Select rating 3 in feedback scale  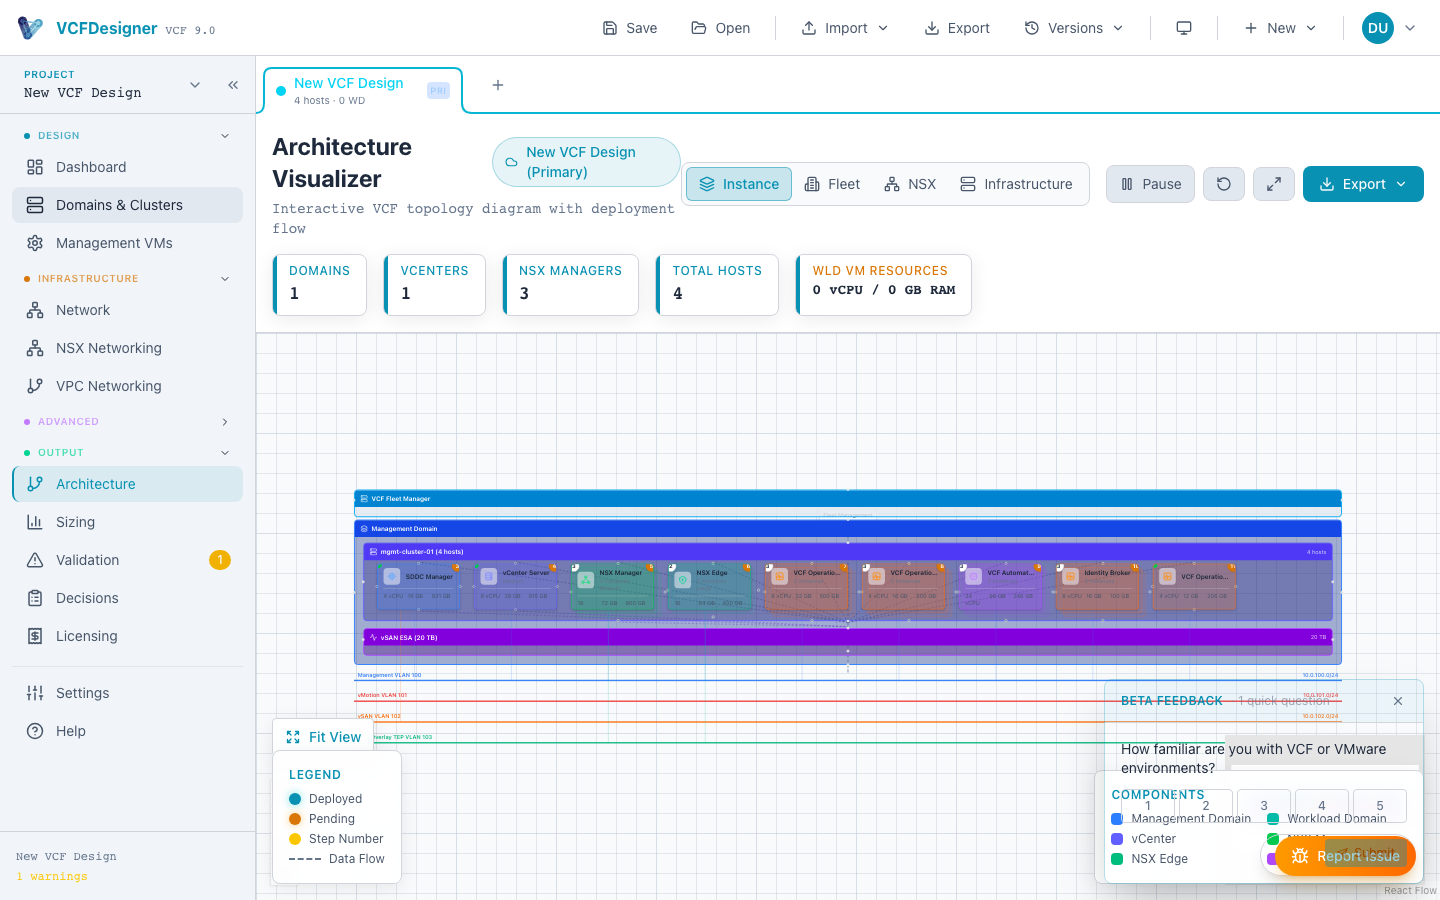click(1264, 805)
